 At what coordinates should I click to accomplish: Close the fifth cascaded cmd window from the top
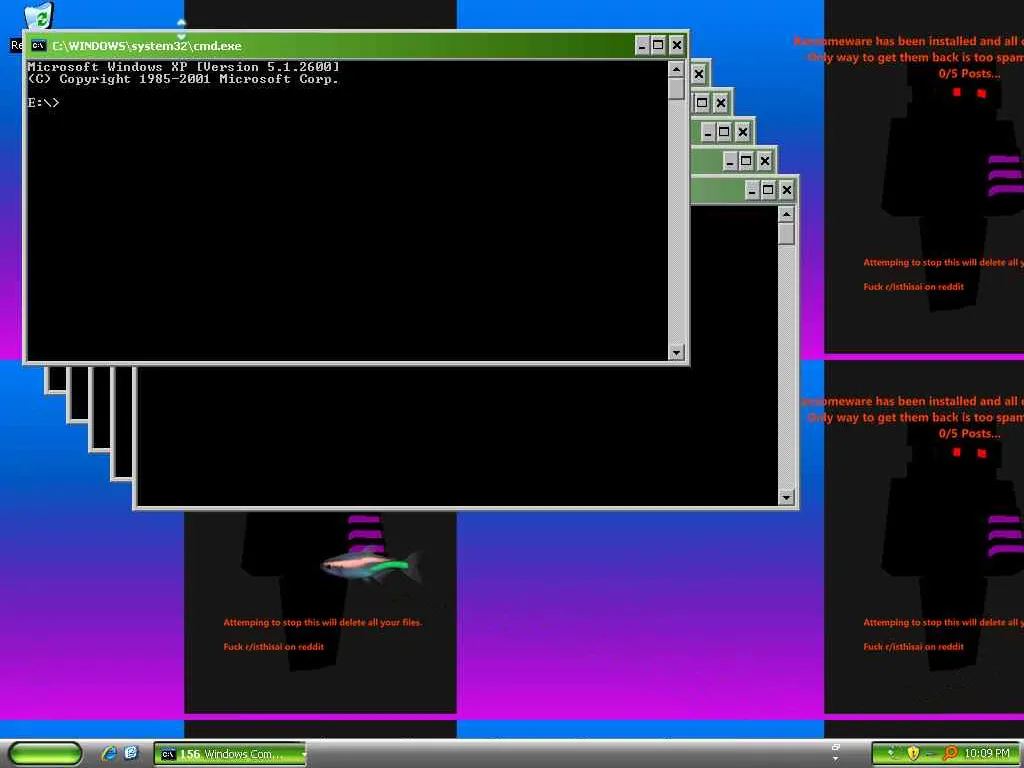click(x=765, y=161)
